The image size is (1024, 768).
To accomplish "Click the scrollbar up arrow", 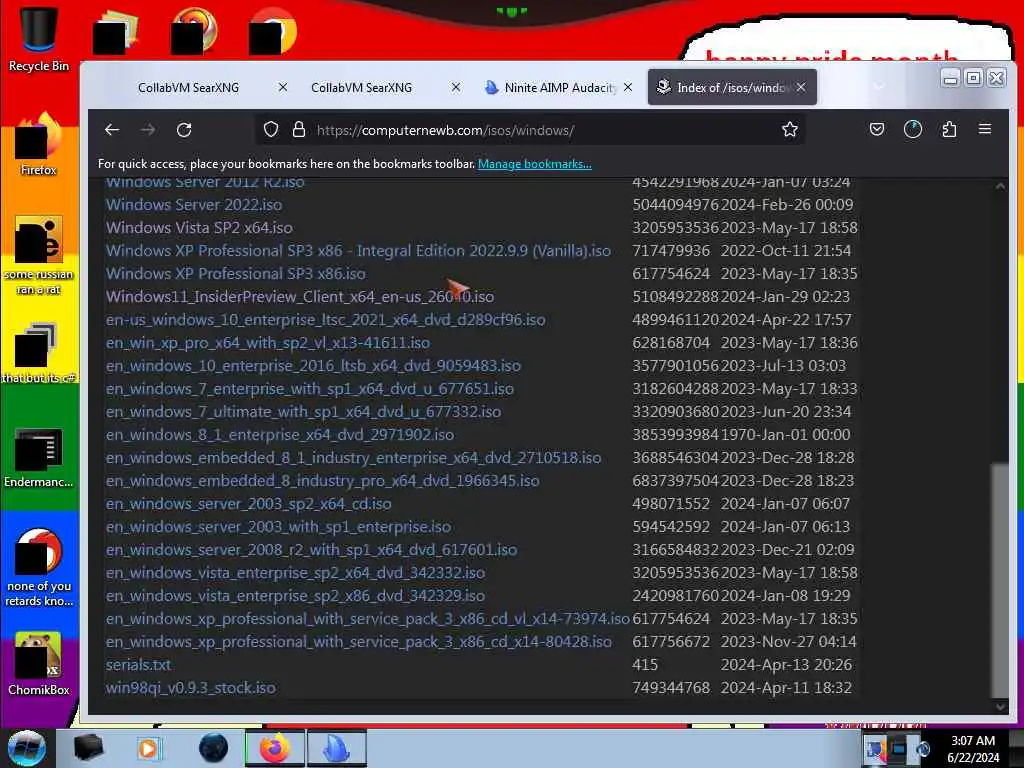I will (x=1000, y=185).
